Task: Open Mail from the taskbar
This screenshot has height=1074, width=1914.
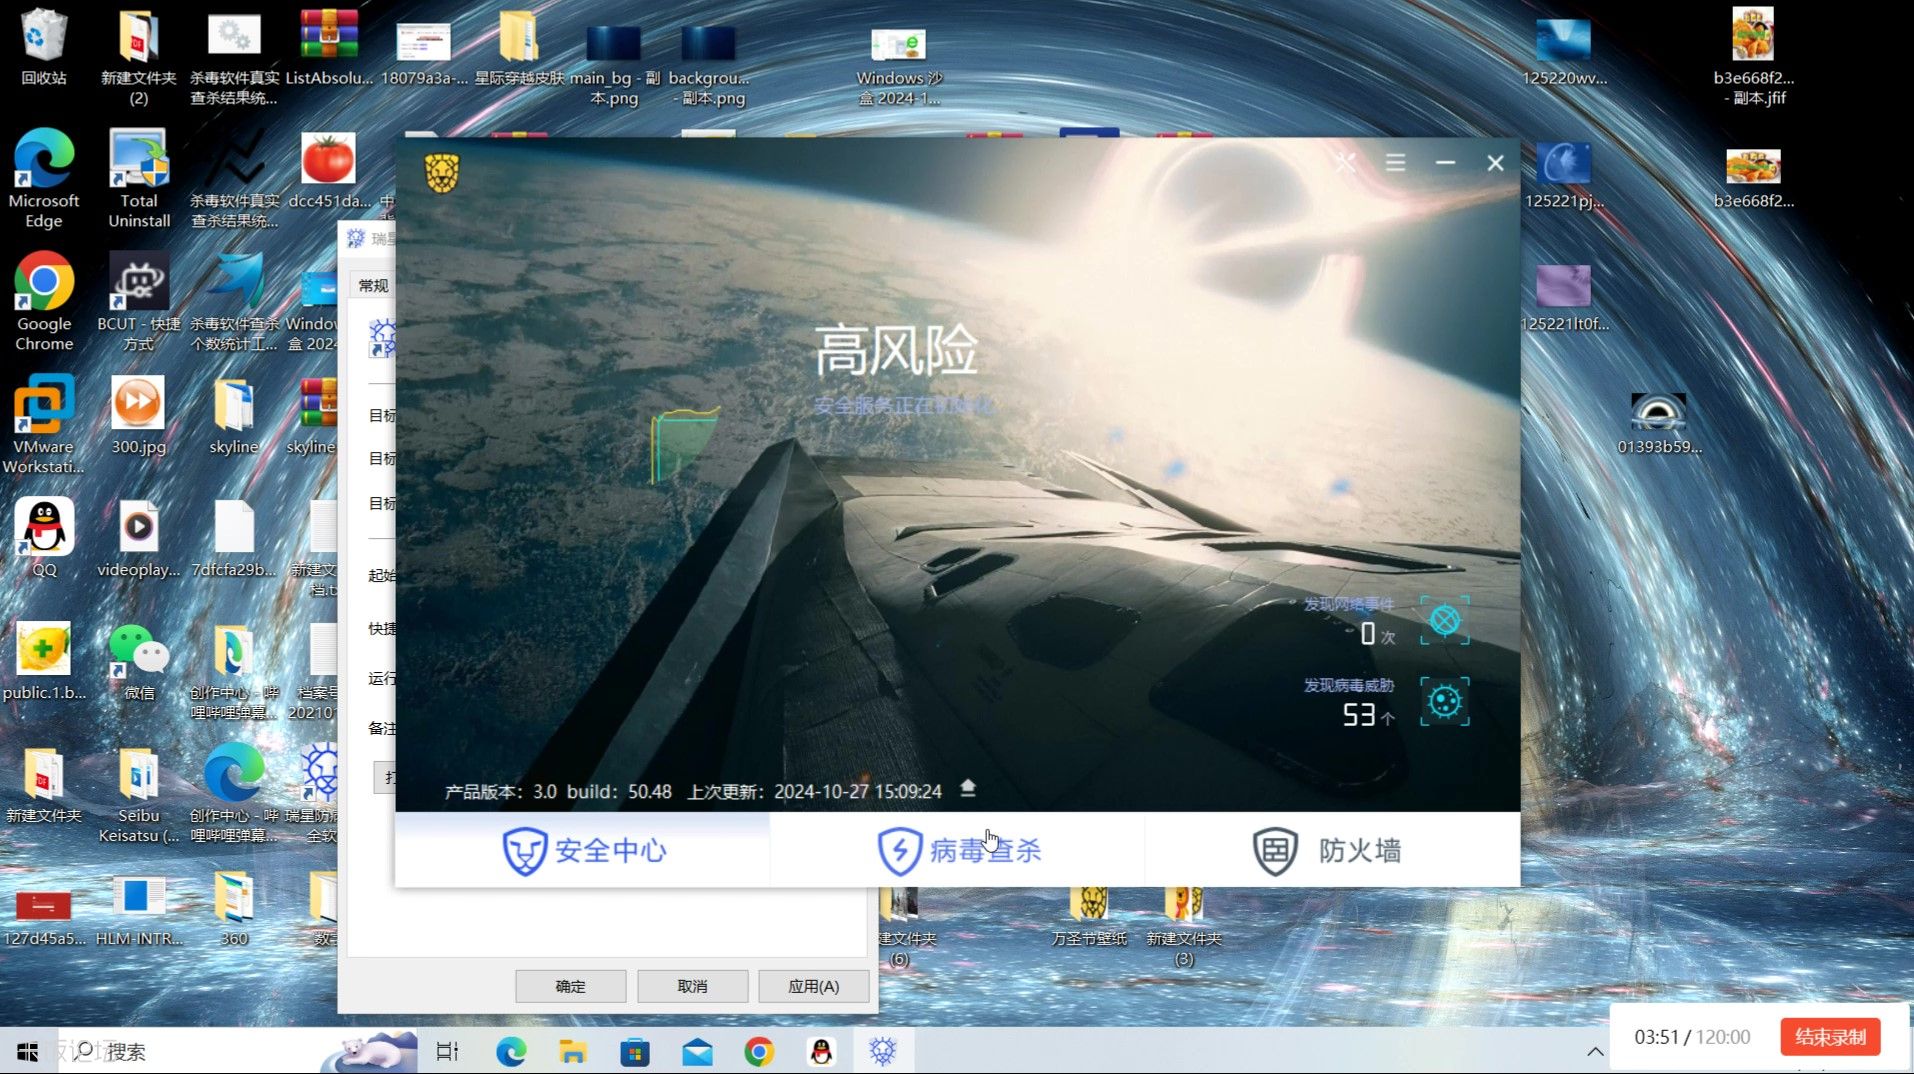Action: point(697,1051)
